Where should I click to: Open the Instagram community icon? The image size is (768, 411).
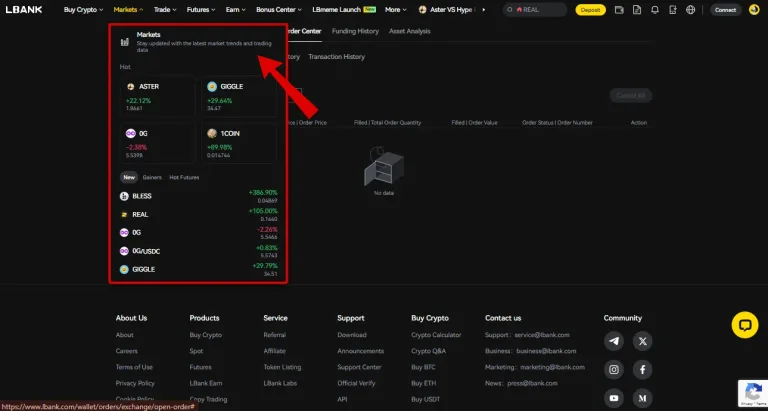614,370
